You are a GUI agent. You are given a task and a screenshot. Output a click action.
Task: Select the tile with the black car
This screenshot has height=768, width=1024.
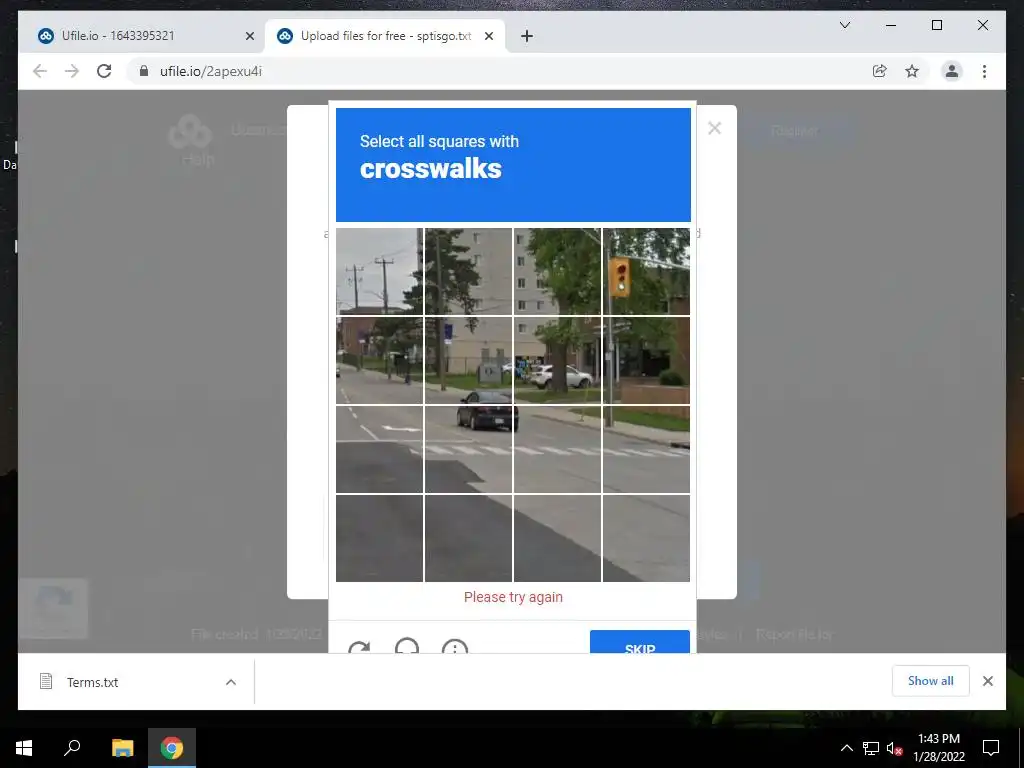(468, 449)
